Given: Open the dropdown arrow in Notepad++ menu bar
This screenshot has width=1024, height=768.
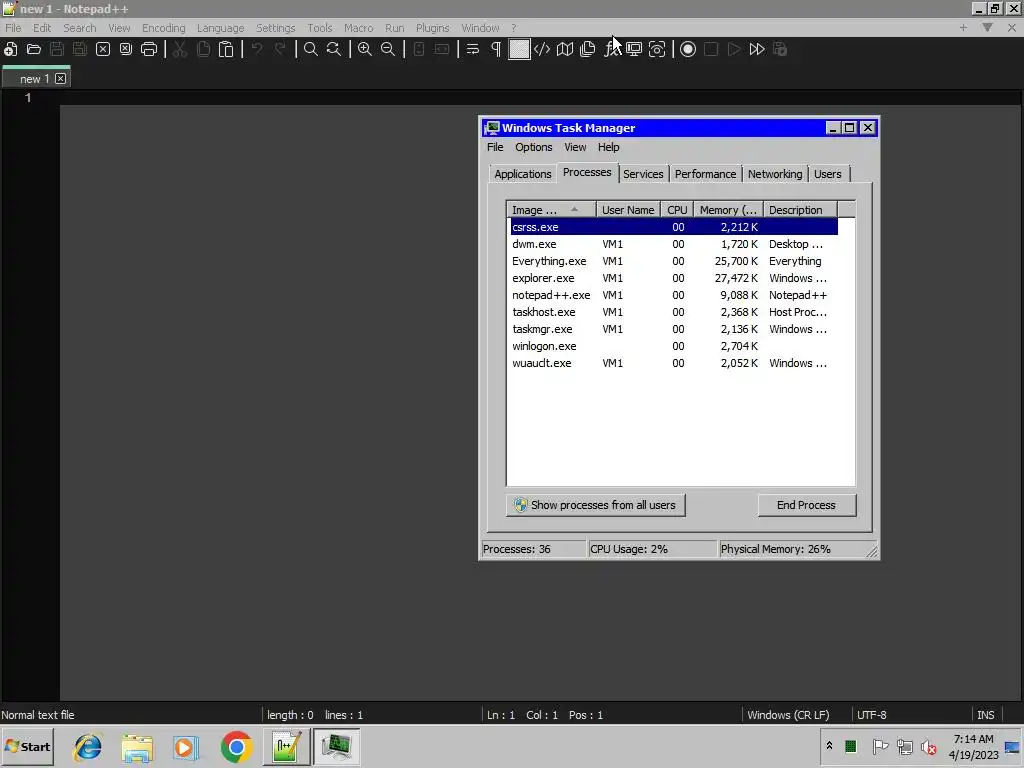Looking at the screenshot, I should (x=987, y=27).
